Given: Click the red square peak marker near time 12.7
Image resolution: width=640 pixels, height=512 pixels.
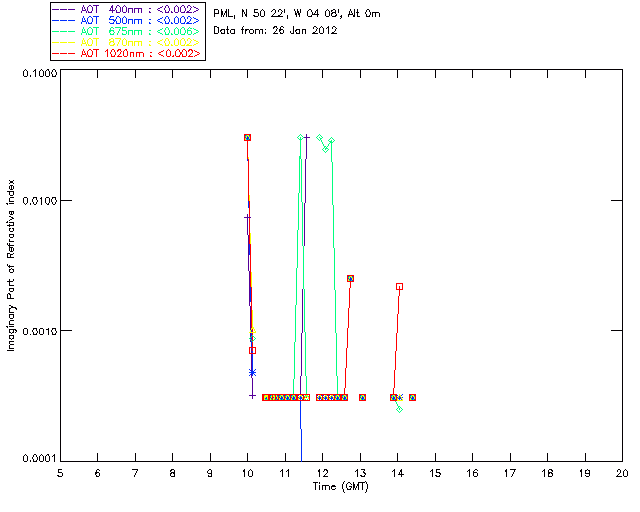Looking at the screenshot, I should (x=350, y=278).
